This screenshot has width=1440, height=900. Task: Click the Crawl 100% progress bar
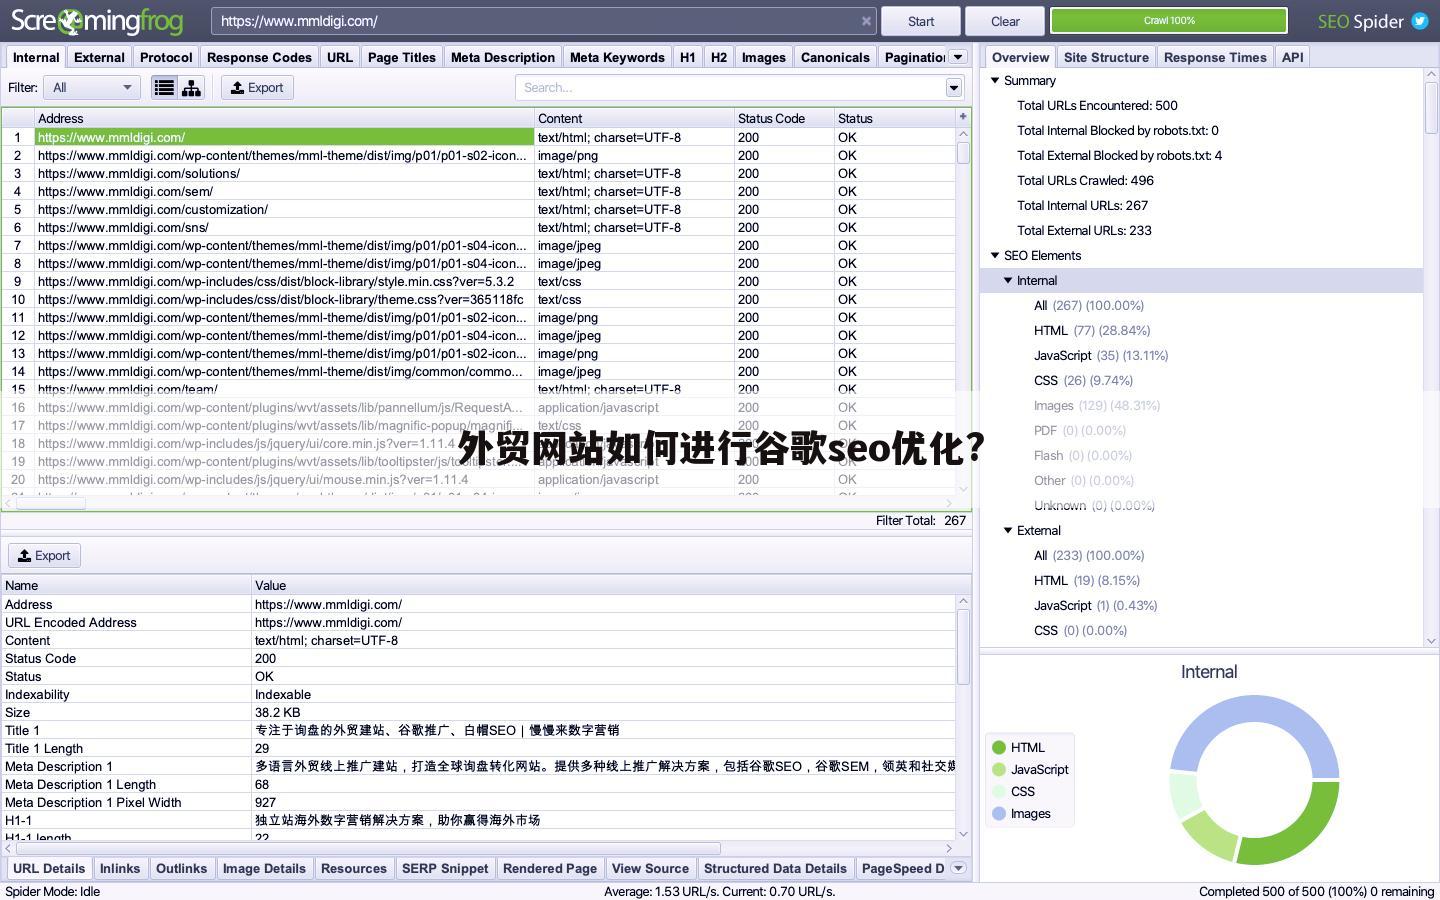(1169, 21)
